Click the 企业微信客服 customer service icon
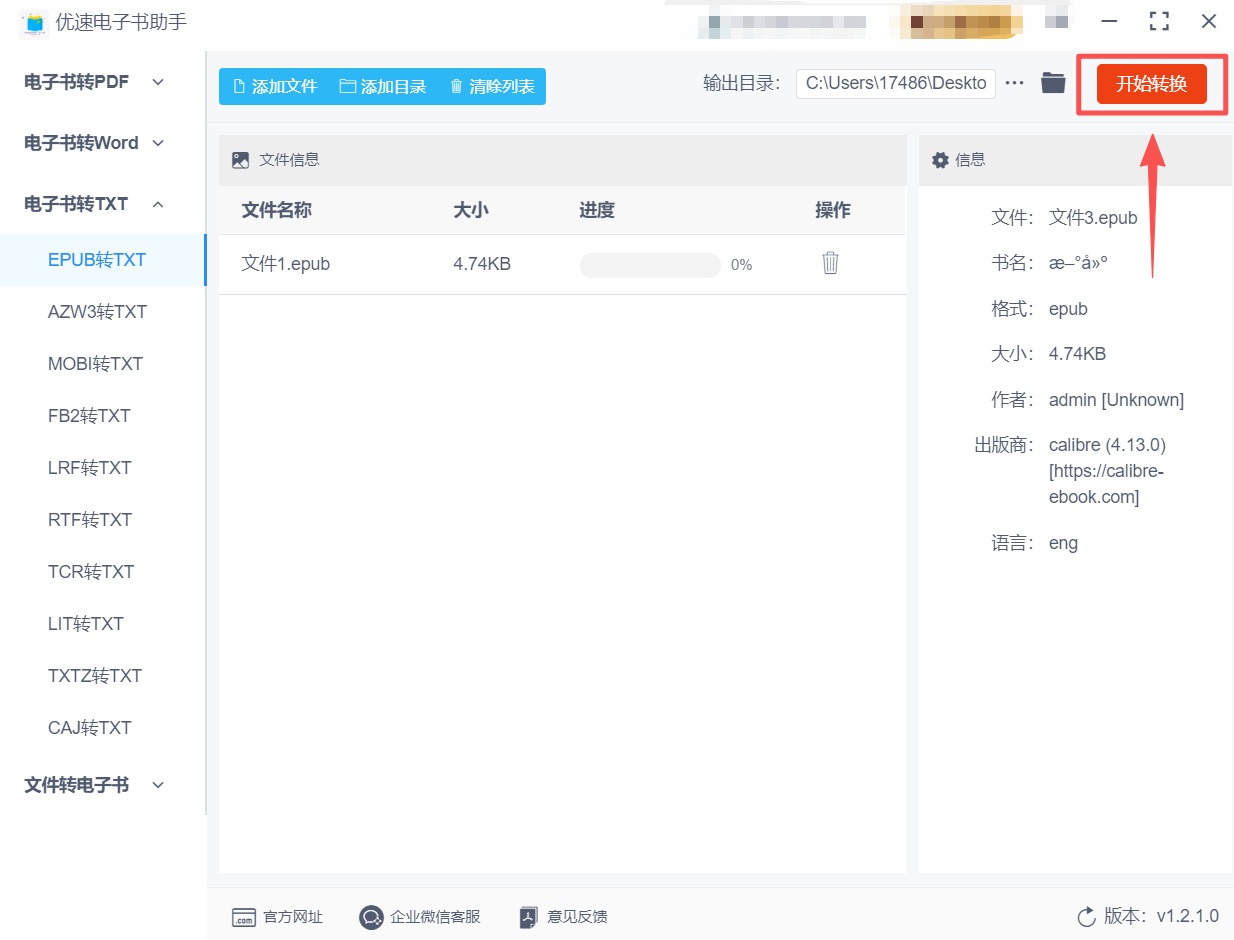1234x940 pixels. [x=370, y=916]
